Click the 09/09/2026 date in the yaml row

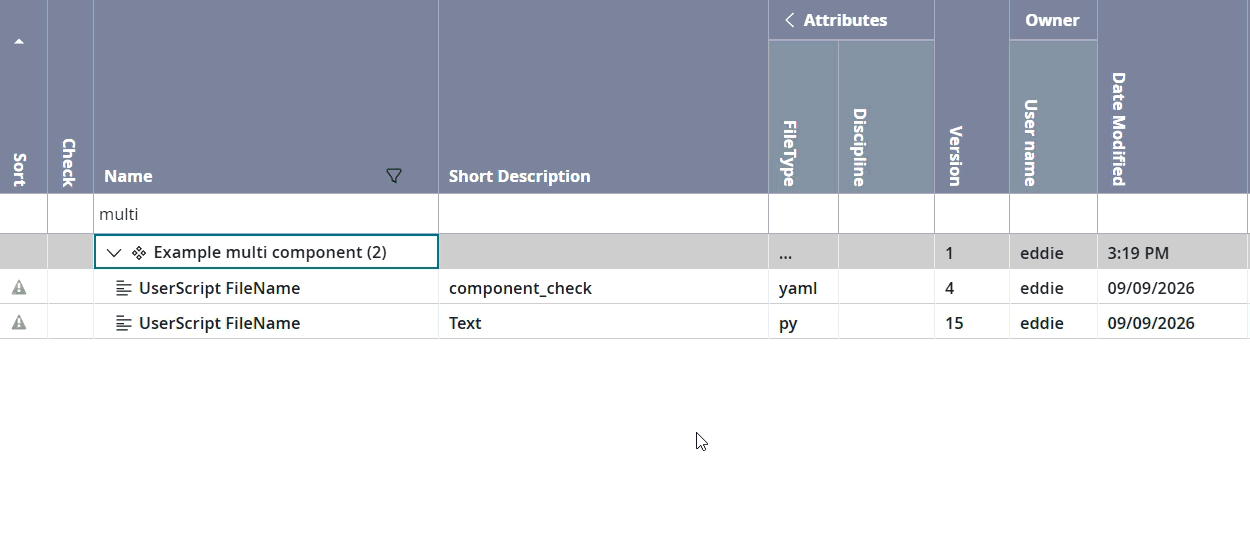click(1173, 288)
